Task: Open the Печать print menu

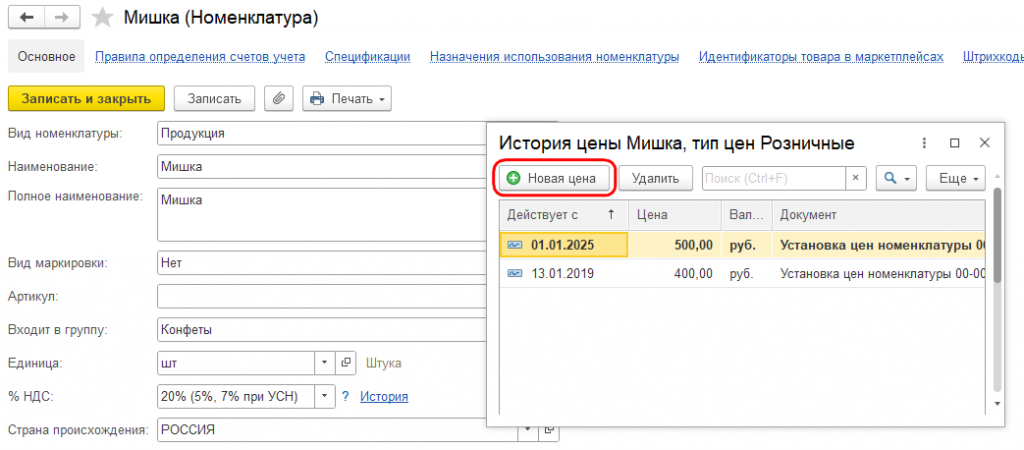Action: 347,99
